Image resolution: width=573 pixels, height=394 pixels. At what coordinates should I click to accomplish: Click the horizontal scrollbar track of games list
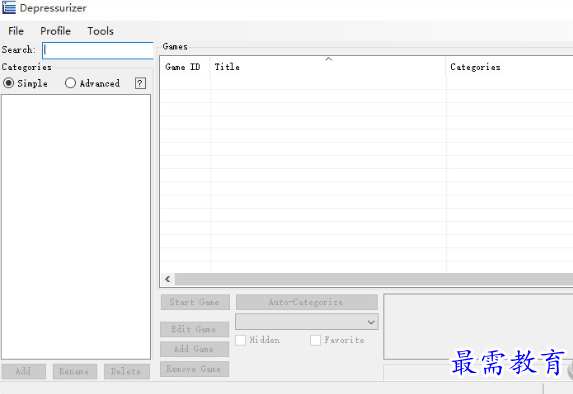tap(373, 279)
